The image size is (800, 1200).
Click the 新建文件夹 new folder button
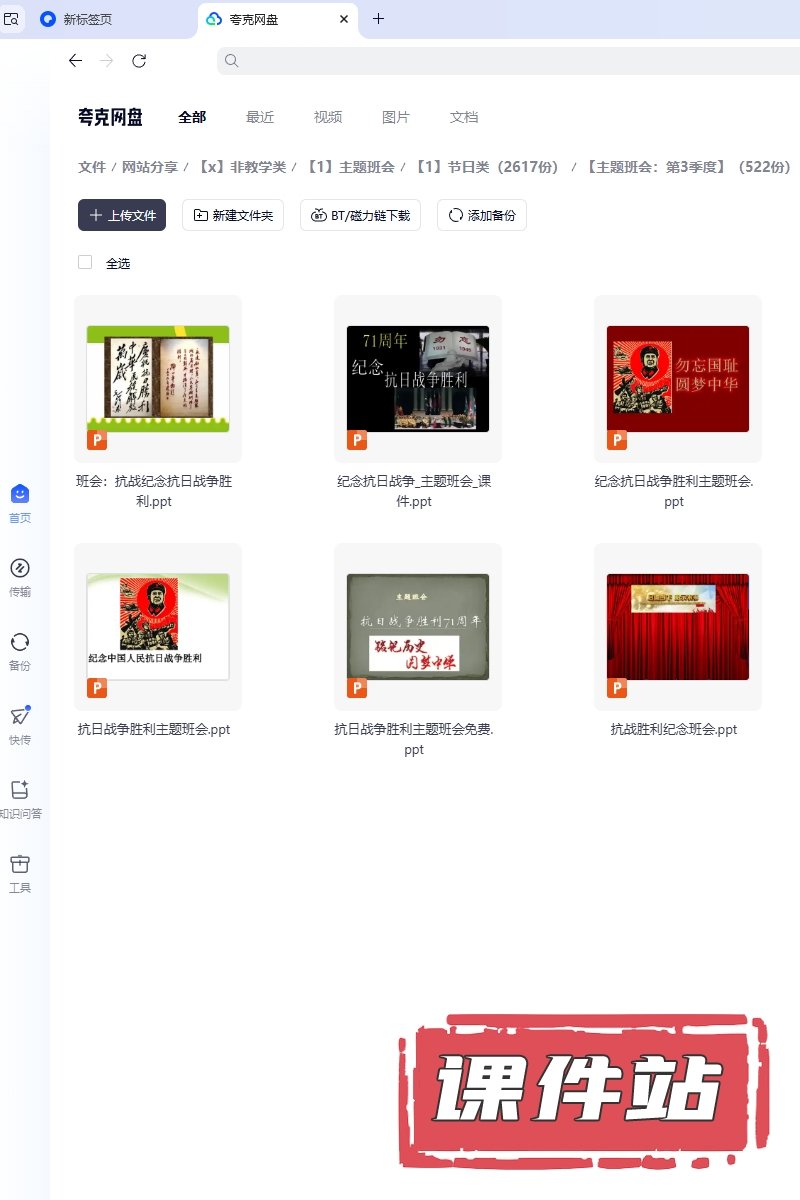(x=233, y=215)
